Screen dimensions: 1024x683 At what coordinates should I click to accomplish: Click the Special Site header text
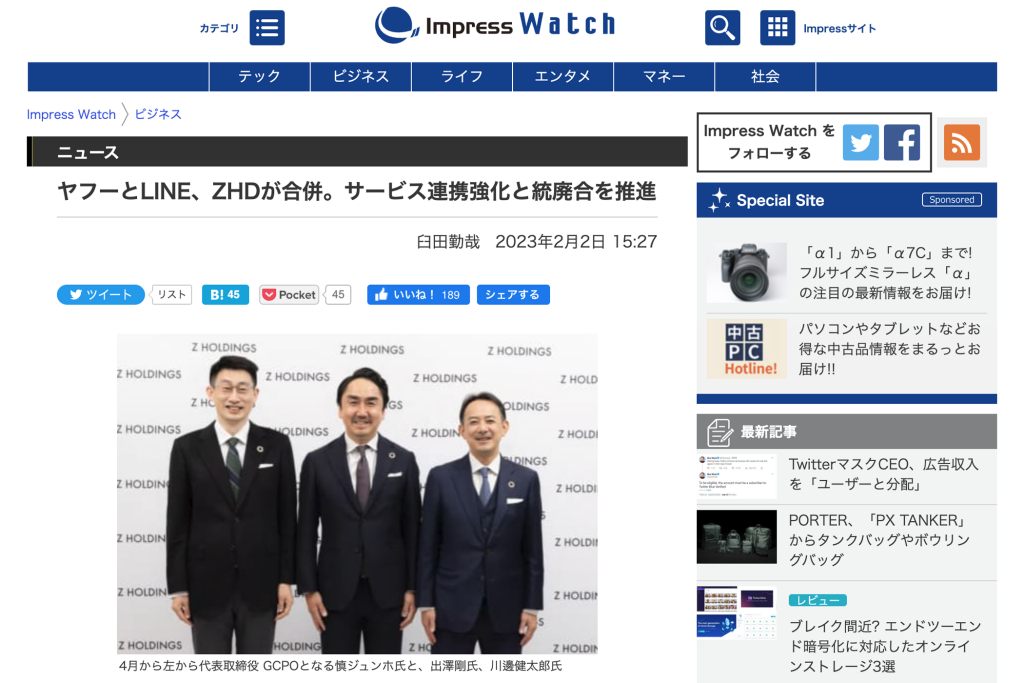[780, 200]
